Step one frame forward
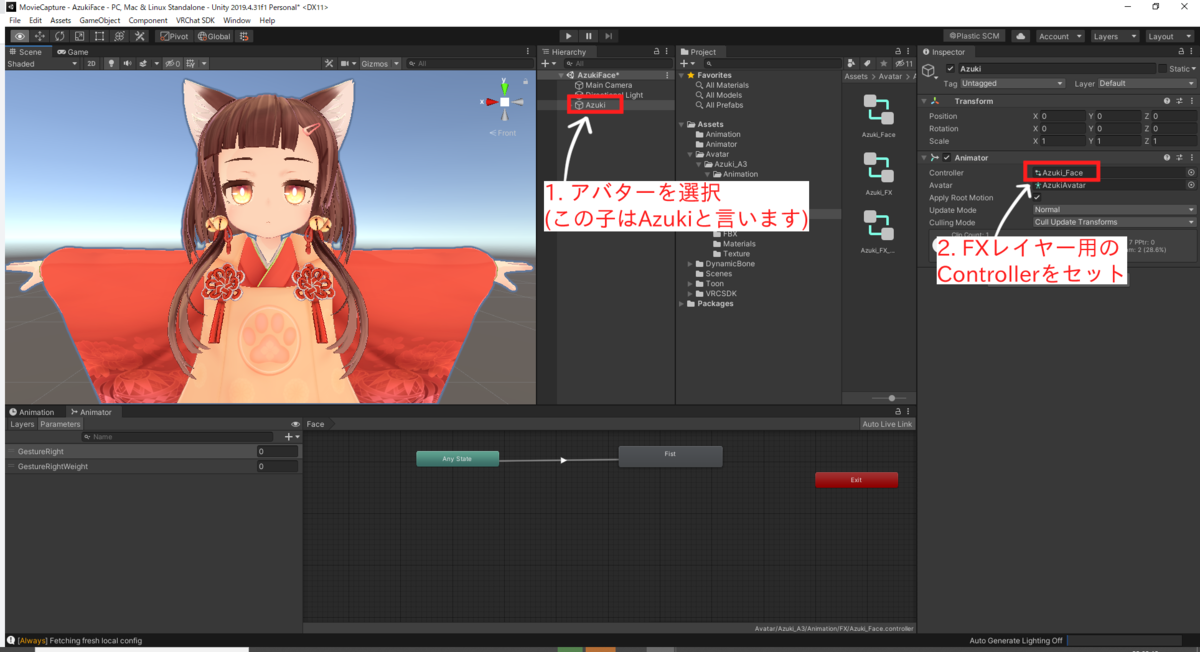This screenshot has width=1200, height=652. click(x=608, y=36)
